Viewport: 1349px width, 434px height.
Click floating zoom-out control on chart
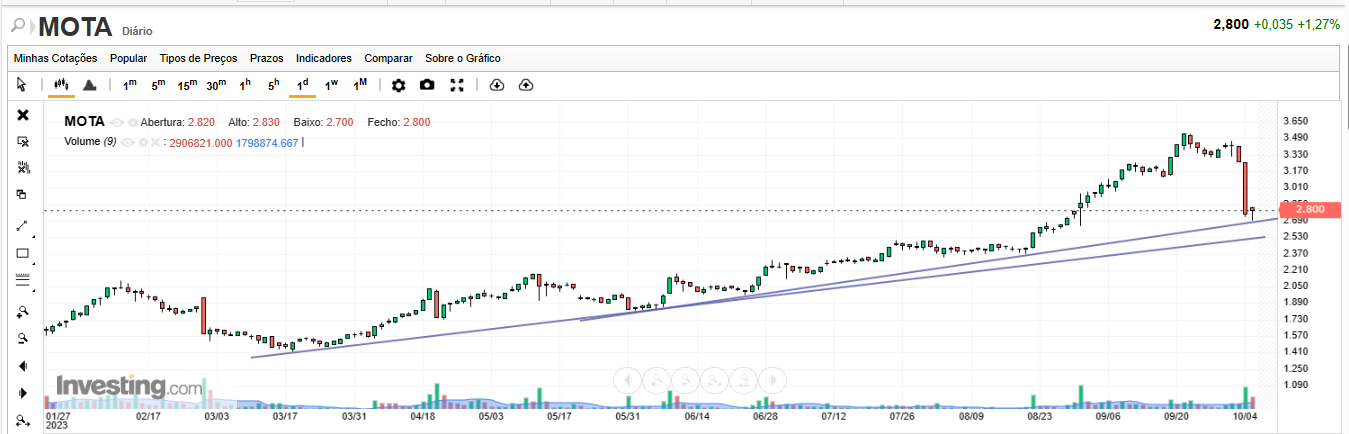(x=685, y=380)
